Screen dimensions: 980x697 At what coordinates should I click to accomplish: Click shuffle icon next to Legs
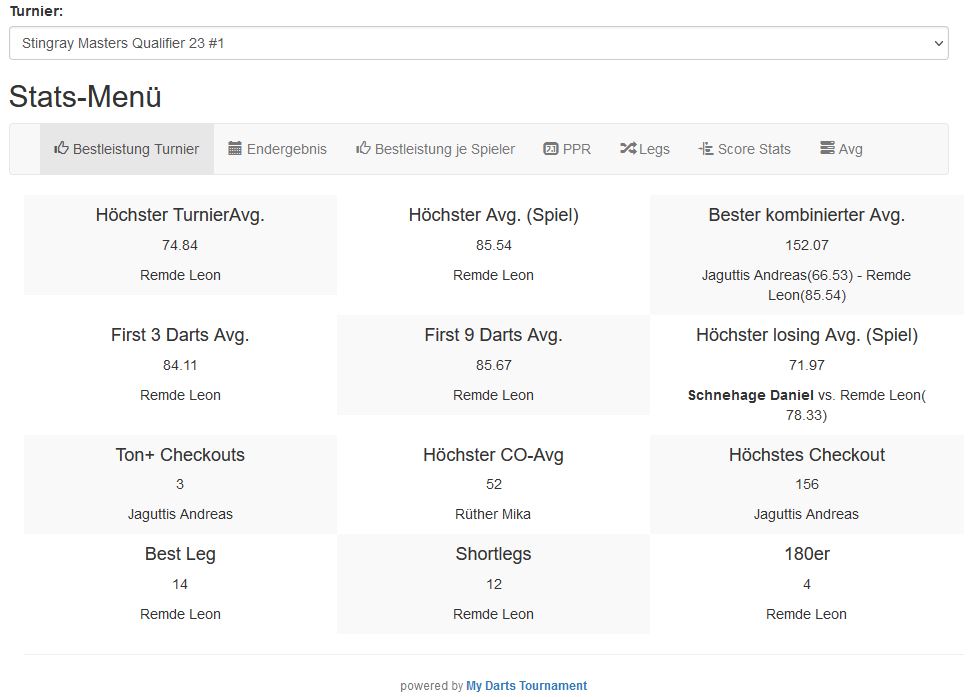(x=627, y=149)
